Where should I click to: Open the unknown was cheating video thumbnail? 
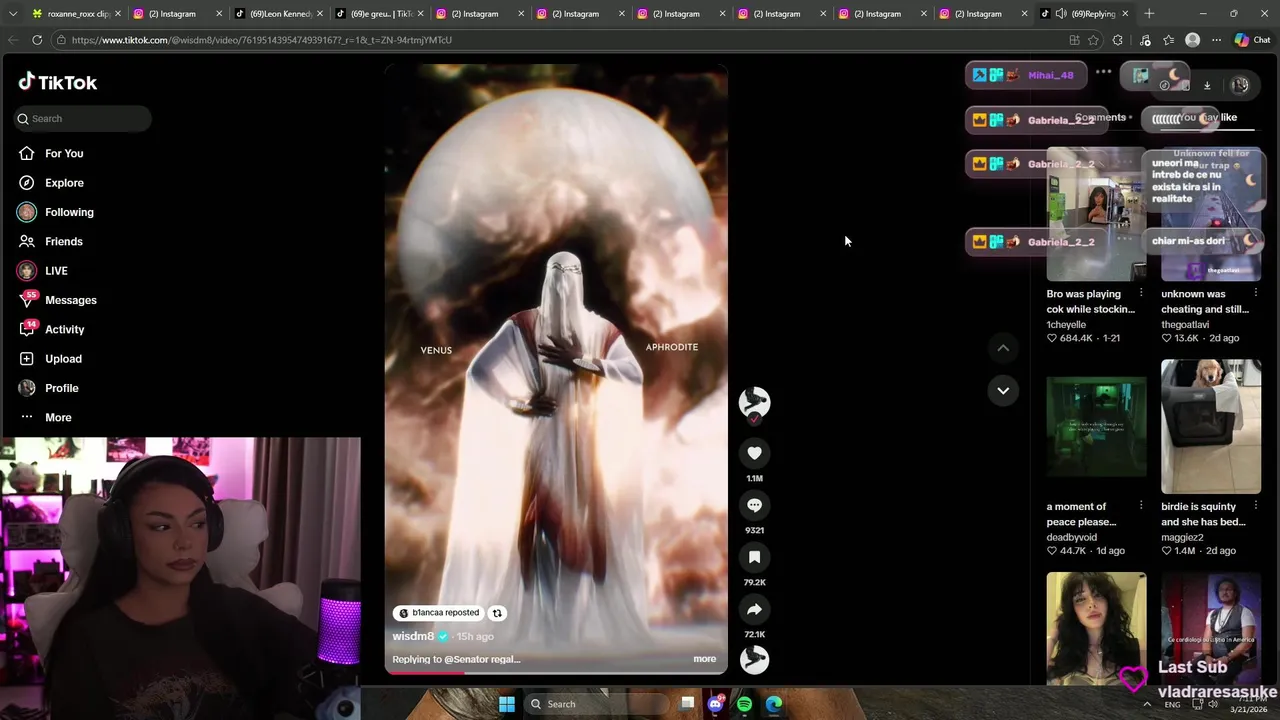tap(1211, 214)
